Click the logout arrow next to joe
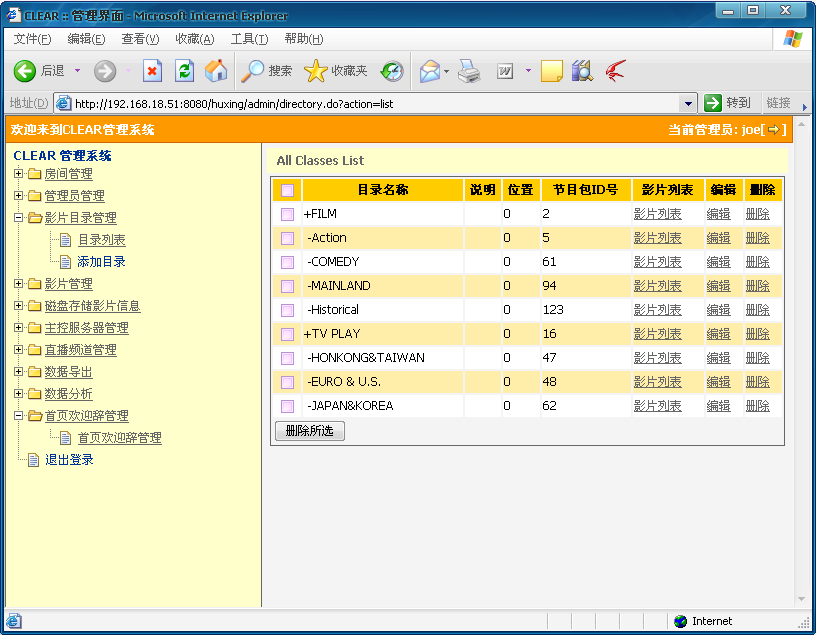Image resolution: width=816 pixels, height=635 pixels. pos(774,130)
